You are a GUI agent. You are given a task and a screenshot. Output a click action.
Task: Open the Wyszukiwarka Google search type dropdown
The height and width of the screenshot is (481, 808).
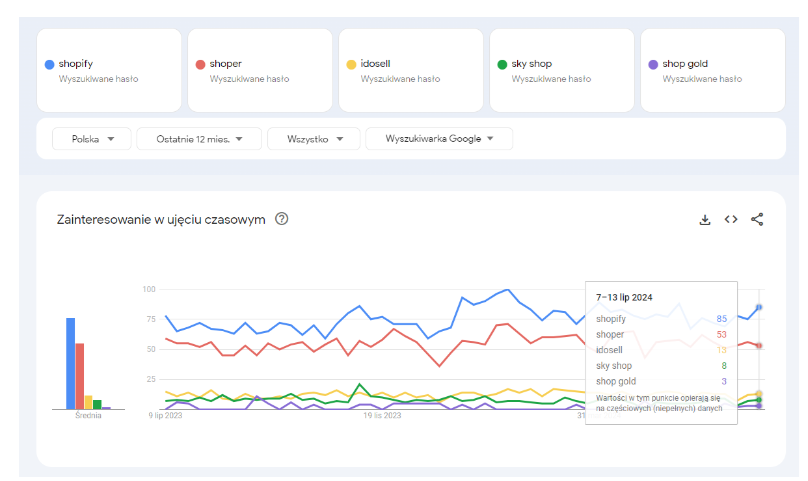(x=438, y=139)
